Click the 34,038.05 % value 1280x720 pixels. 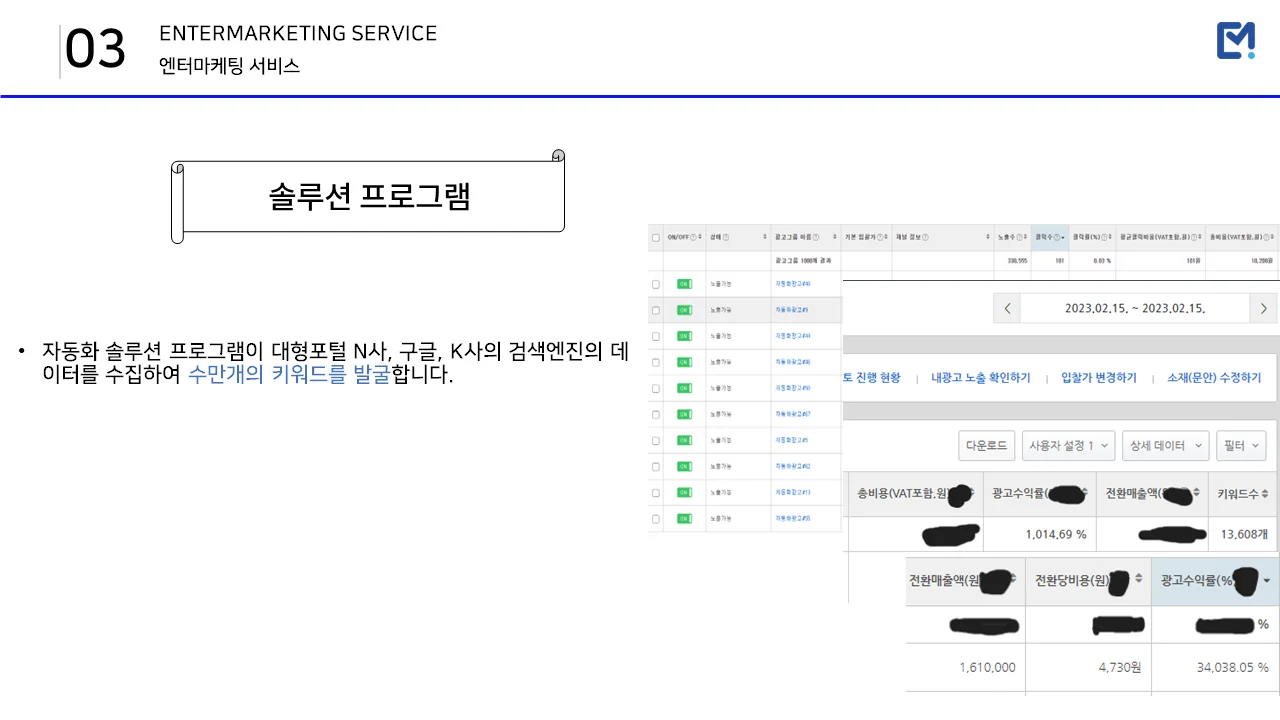pos(1232,667)
